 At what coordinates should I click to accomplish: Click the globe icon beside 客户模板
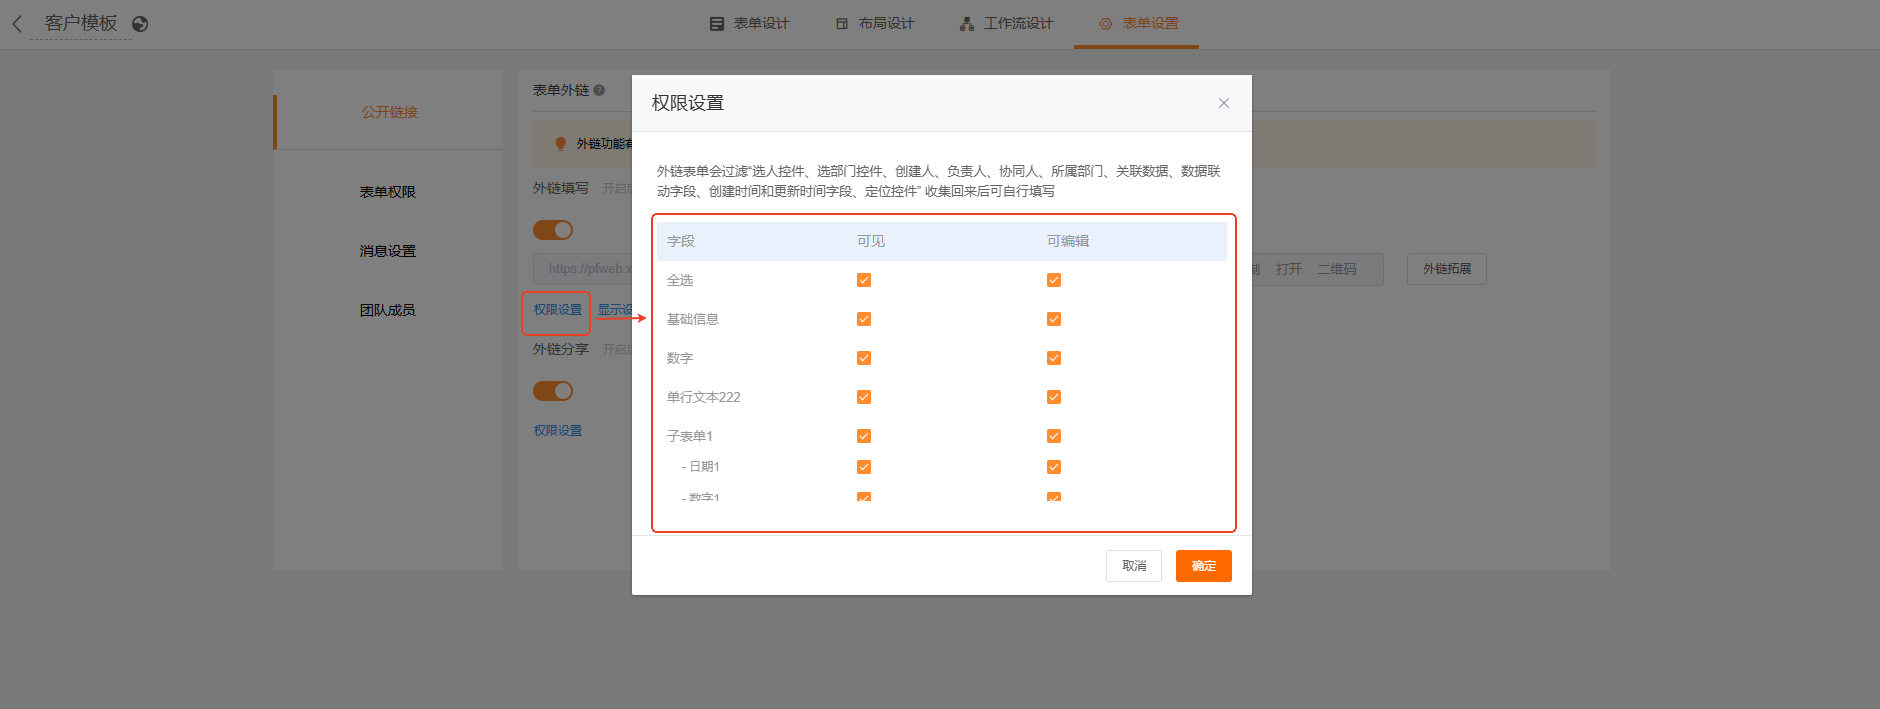tap(140, 24)
